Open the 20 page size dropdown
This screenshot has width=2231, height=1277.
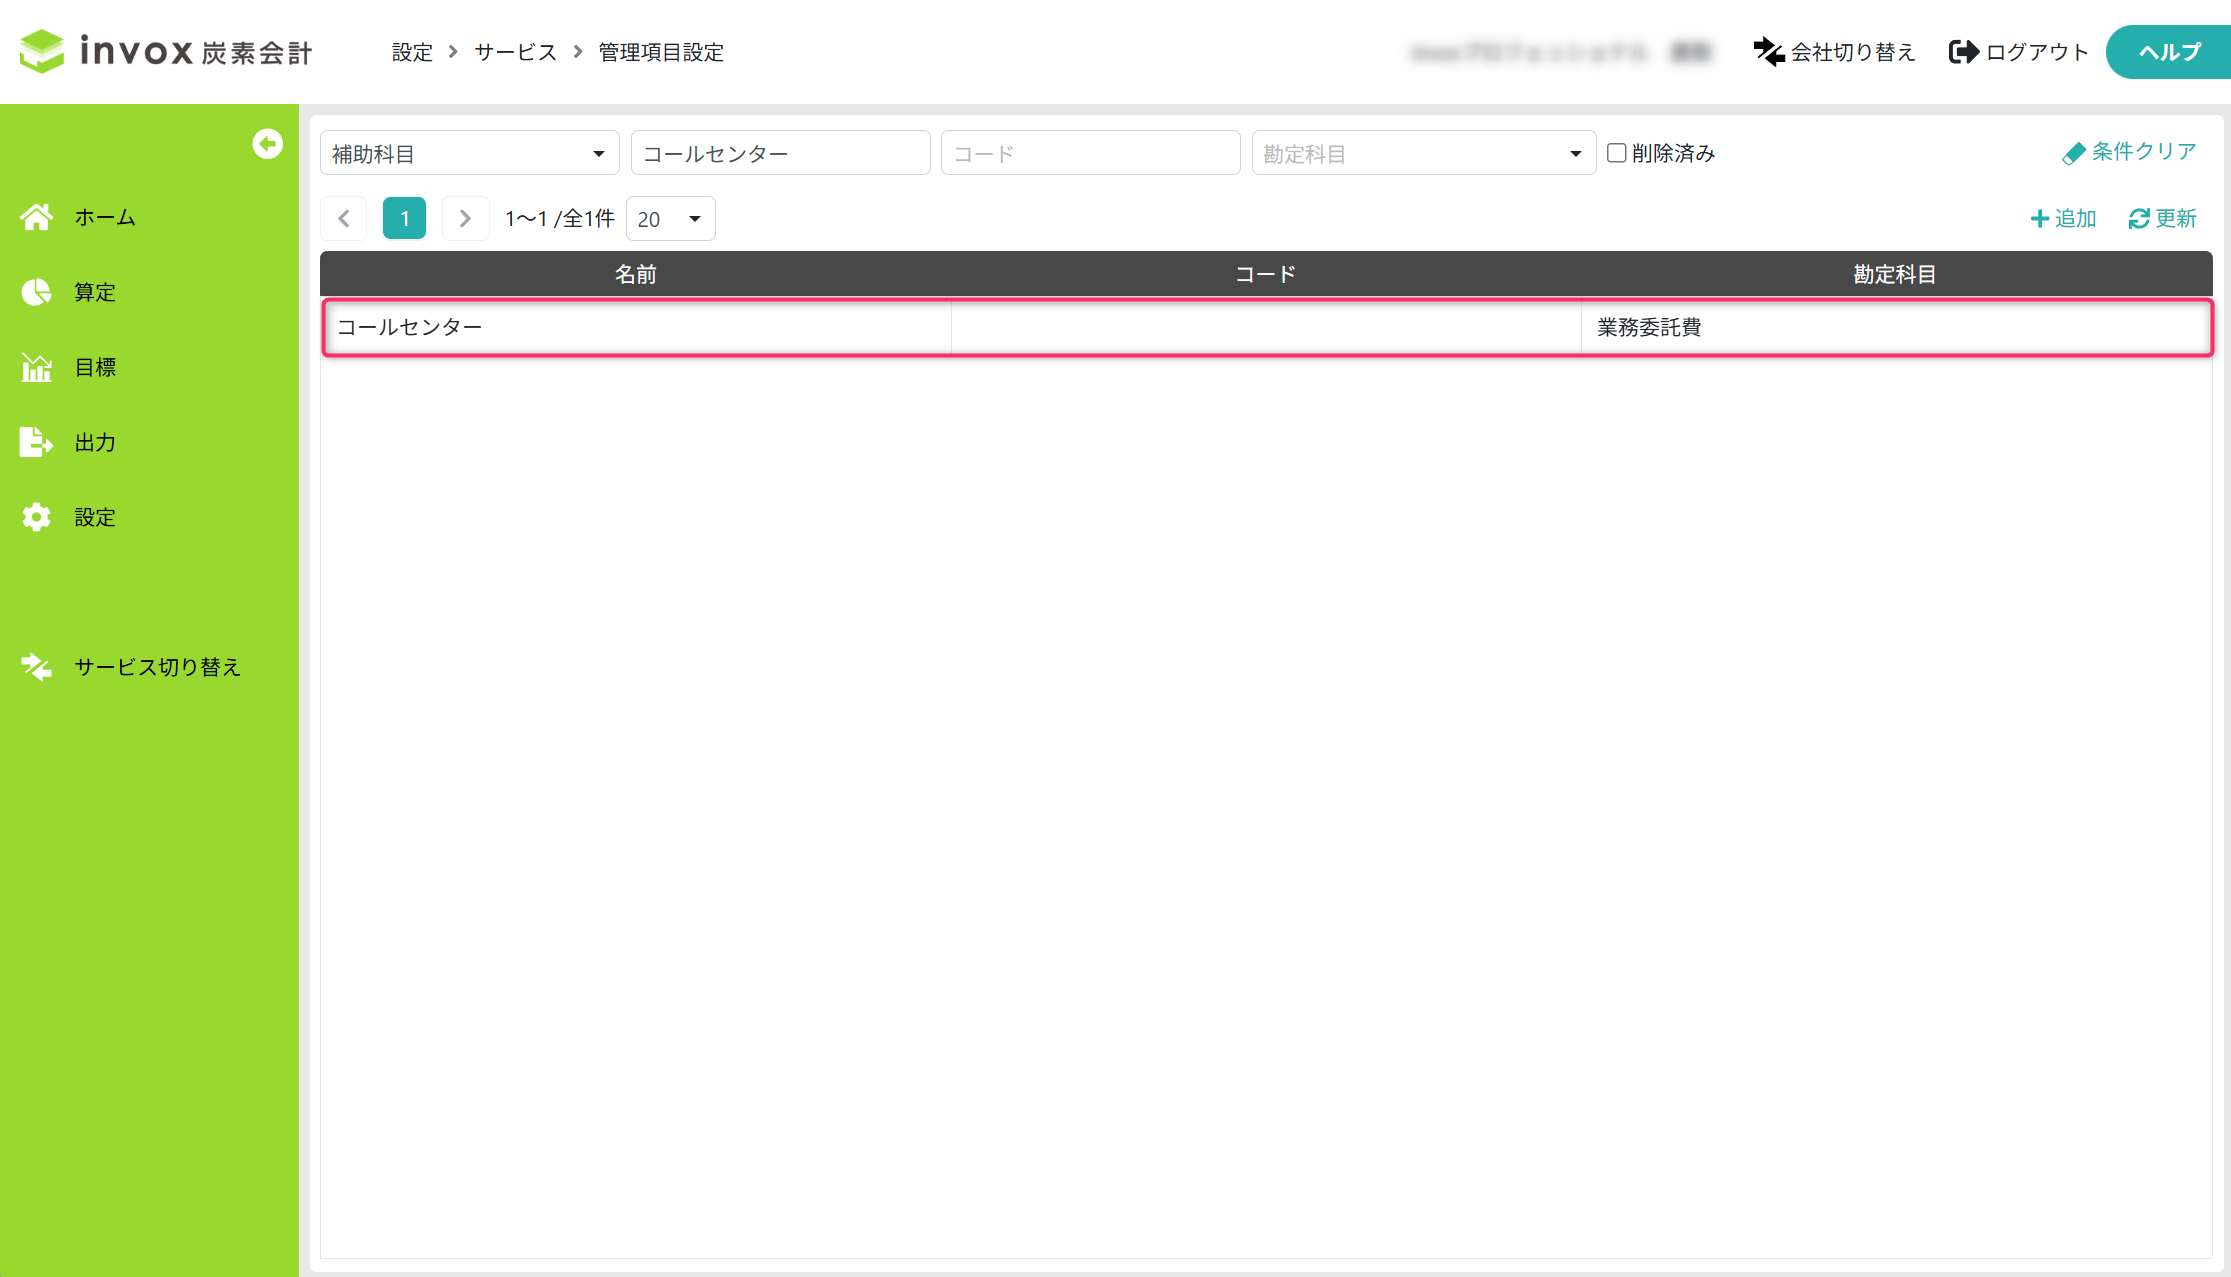point(670,219)
